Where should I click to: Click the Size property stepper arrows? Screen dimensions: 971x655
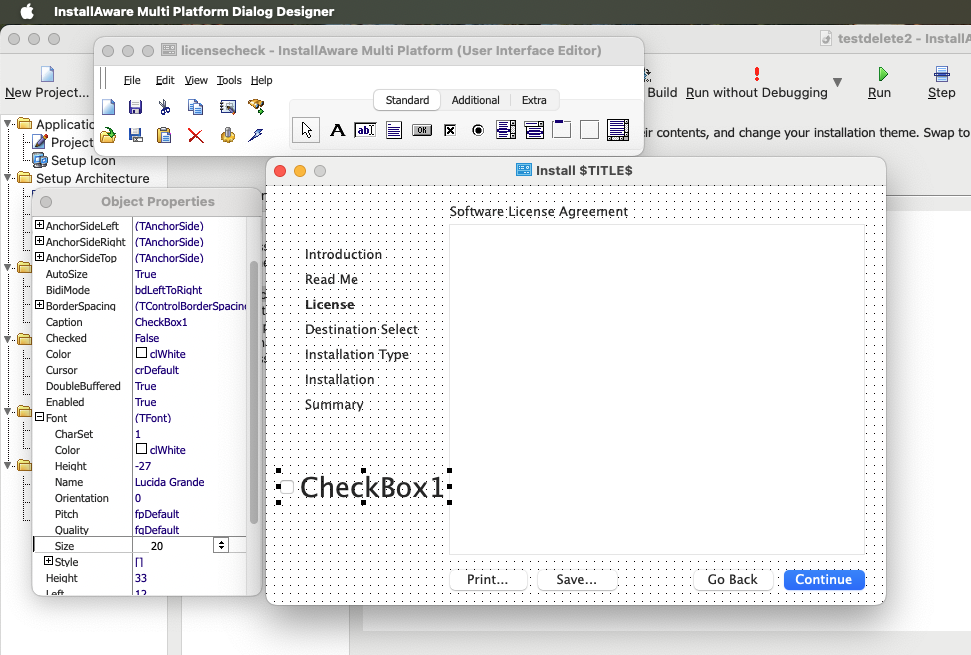pyautogui.click(x=221, y=545)
